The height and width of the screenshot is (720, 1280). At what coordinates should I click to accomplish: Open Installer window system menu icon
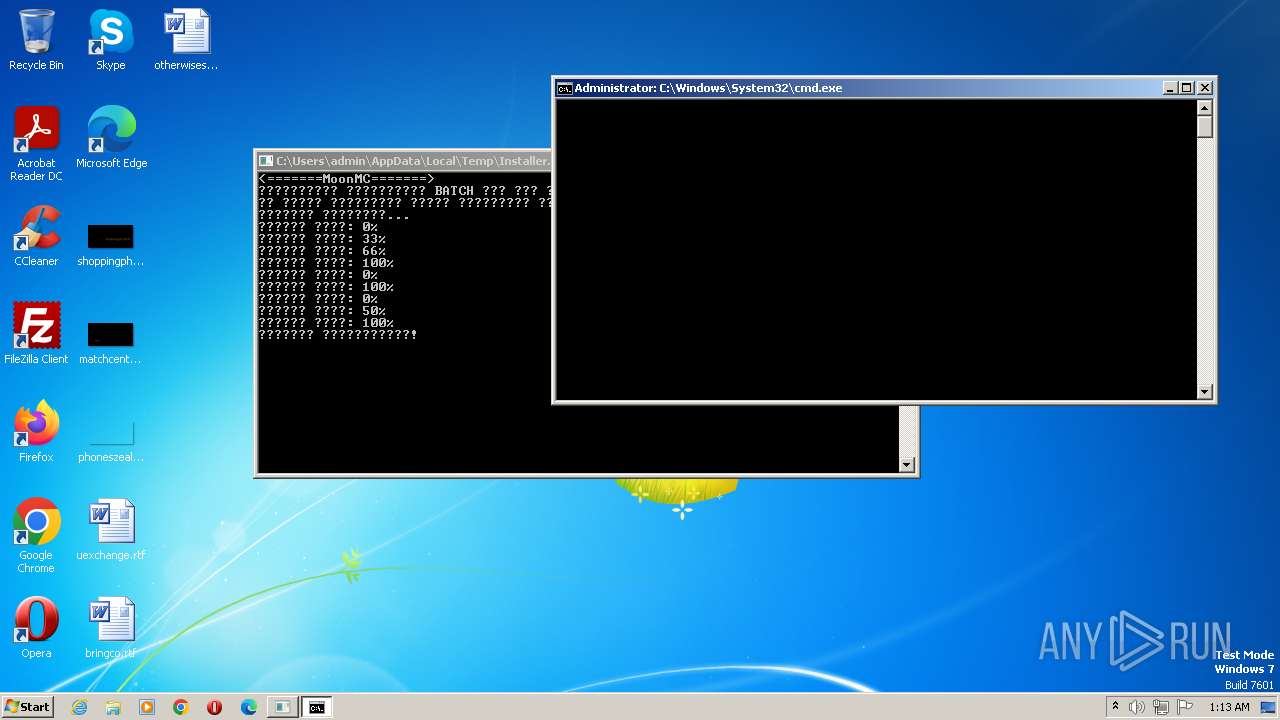pyautogui.click(x=266, y=161)
